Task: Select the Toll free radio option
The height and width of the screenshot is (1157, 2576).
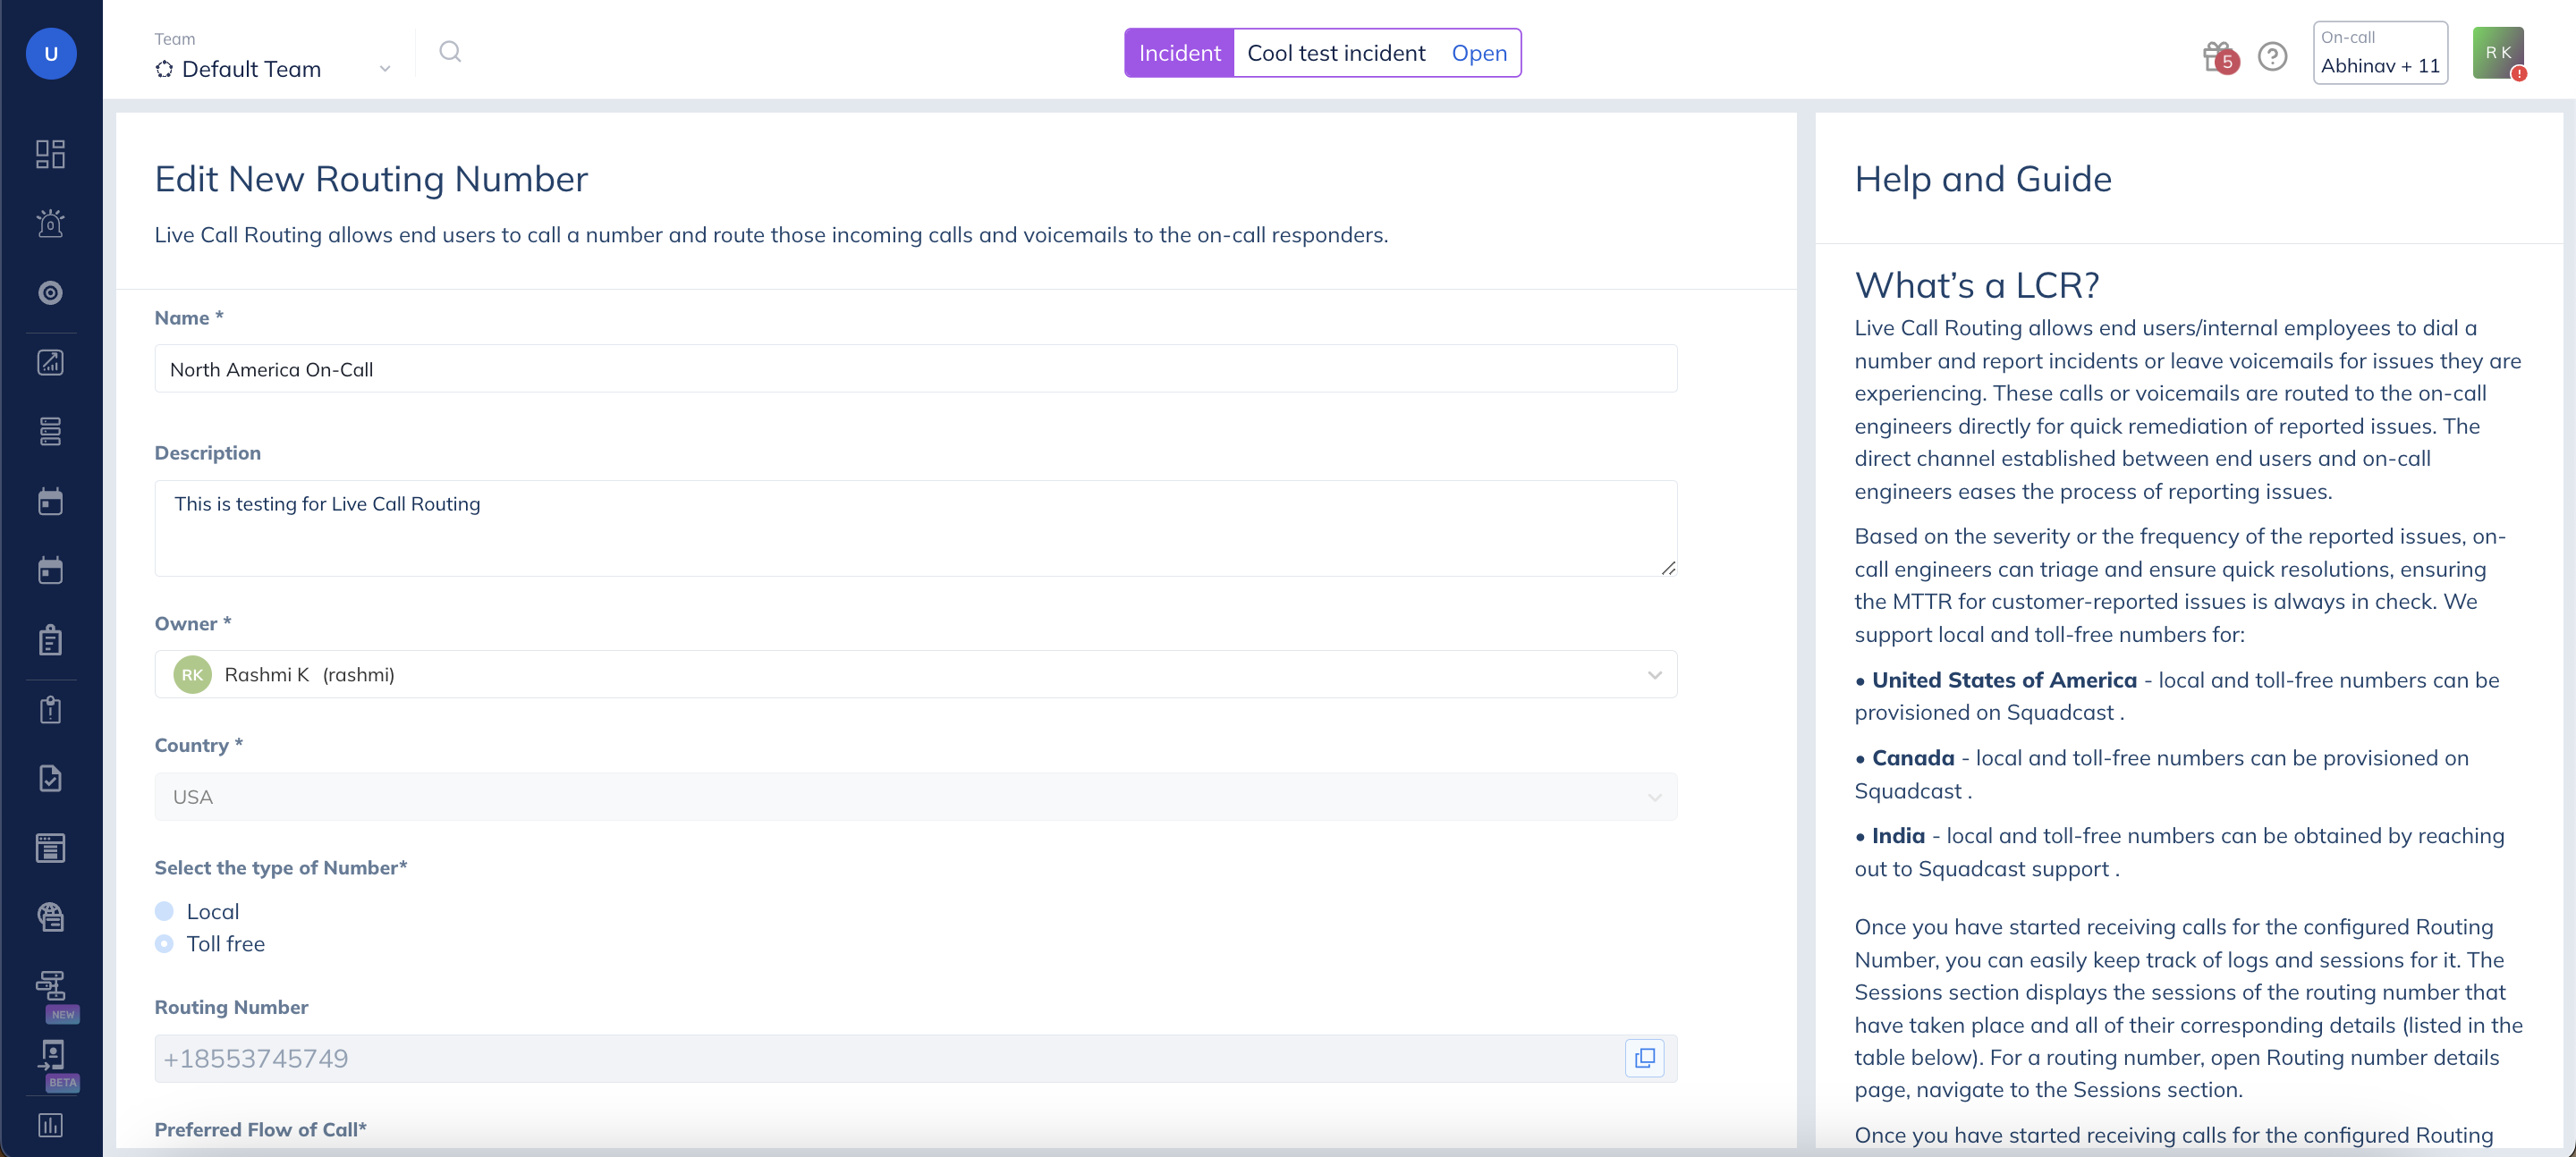Action: point(164,944)
